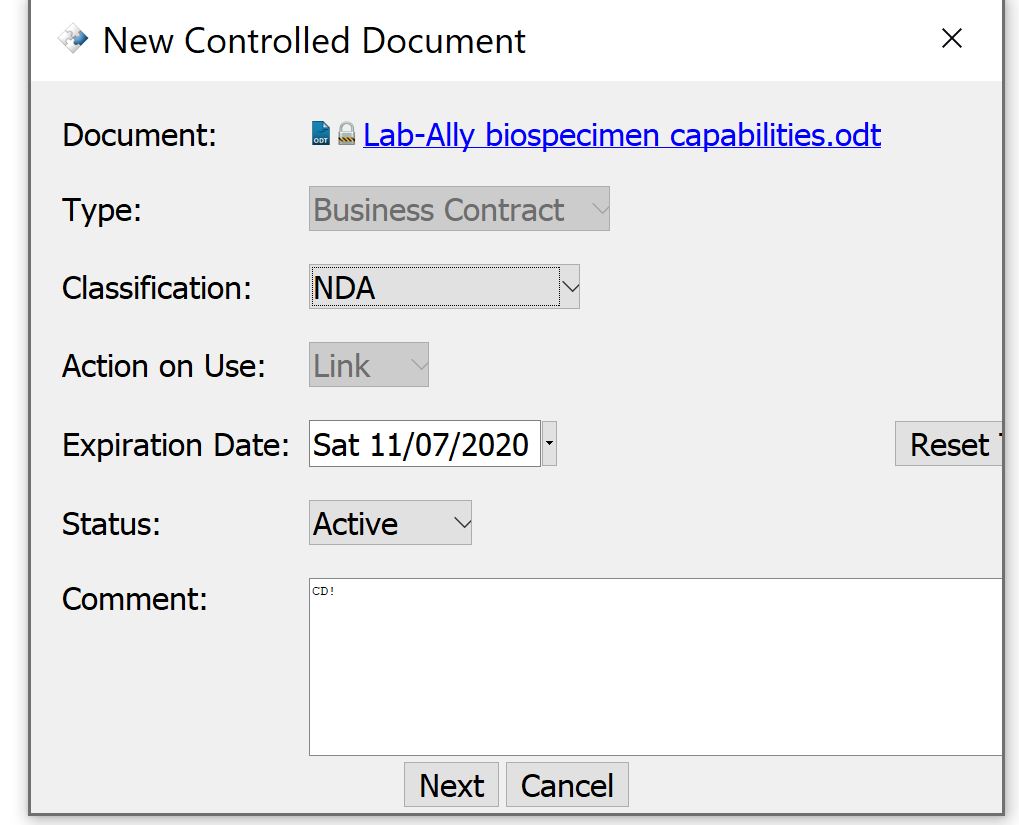Click the Action on Use Link dropdown
Screen dimensions: 1019x825
pos(368,366)
